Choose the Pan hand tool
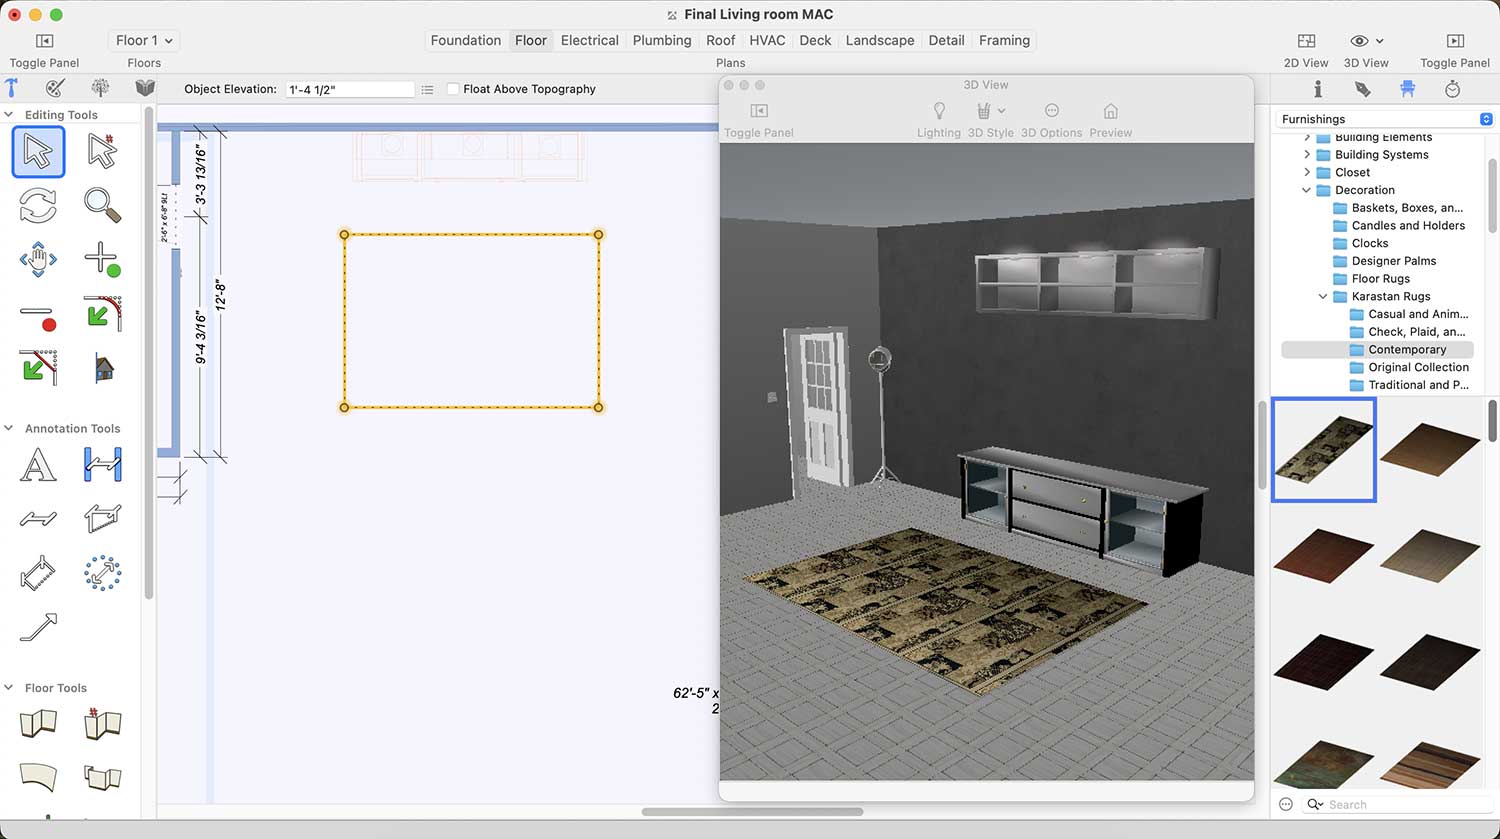1500x839 pixels. coord(39,260)
